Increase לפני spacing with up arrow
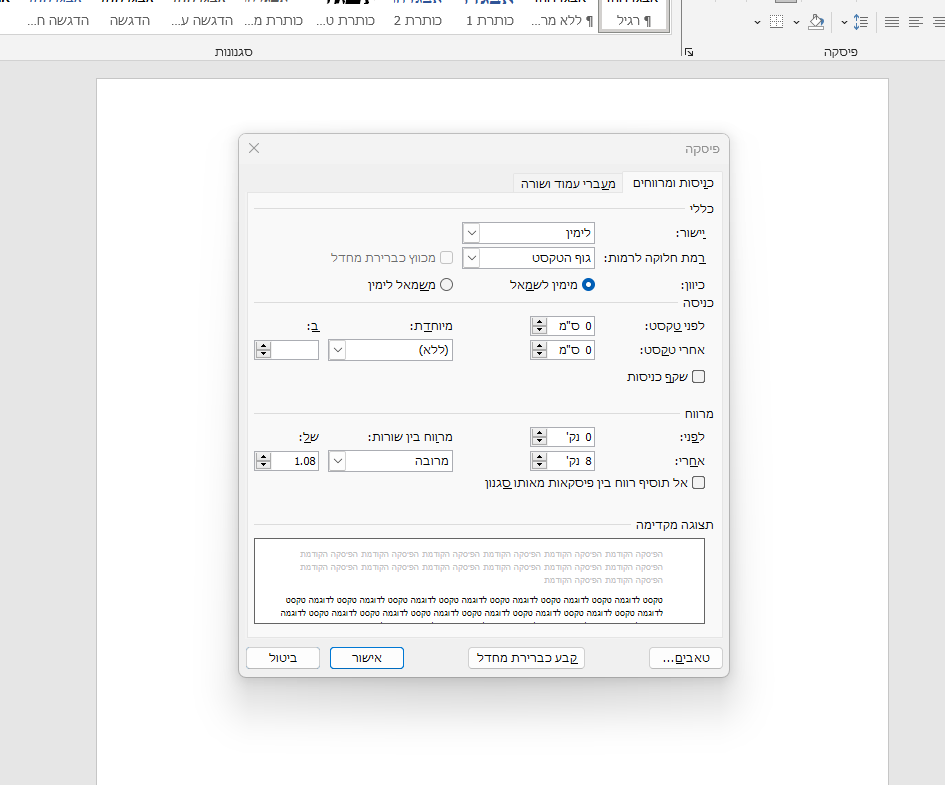 click(x=539, y=433)
